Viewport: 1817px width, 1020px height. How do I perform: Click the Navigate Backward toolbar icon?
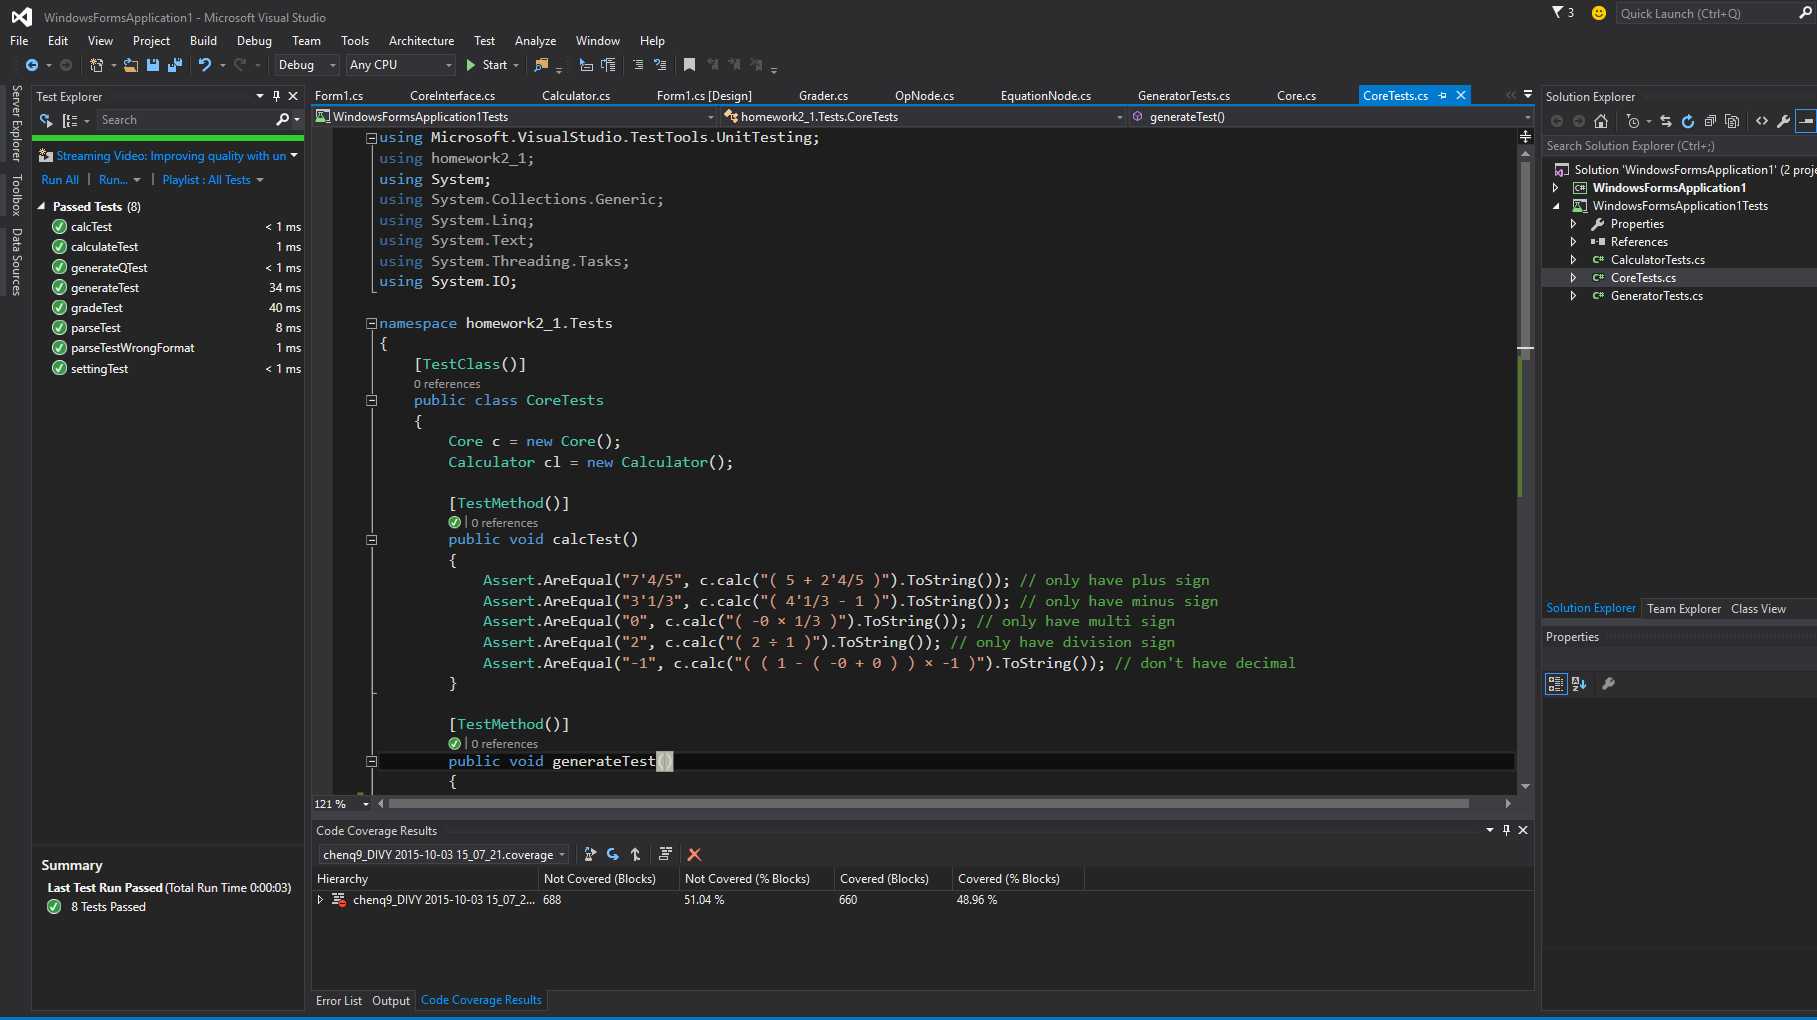pyautogui.click(x=32, y=65)
